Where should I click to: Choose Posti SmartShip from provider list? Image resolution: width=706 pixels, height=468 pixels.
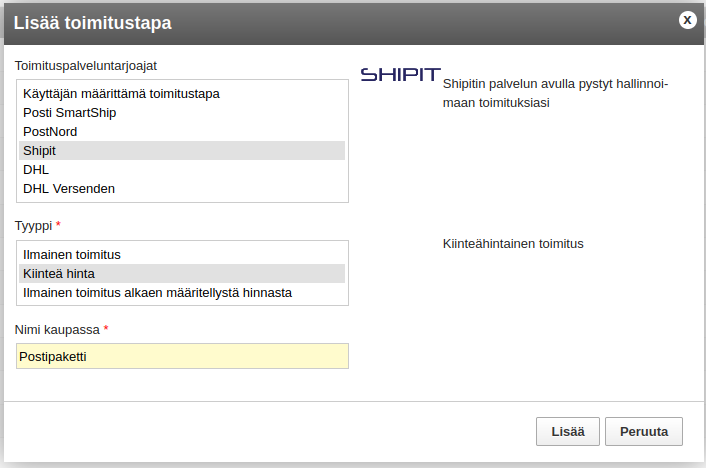point(182,113)
